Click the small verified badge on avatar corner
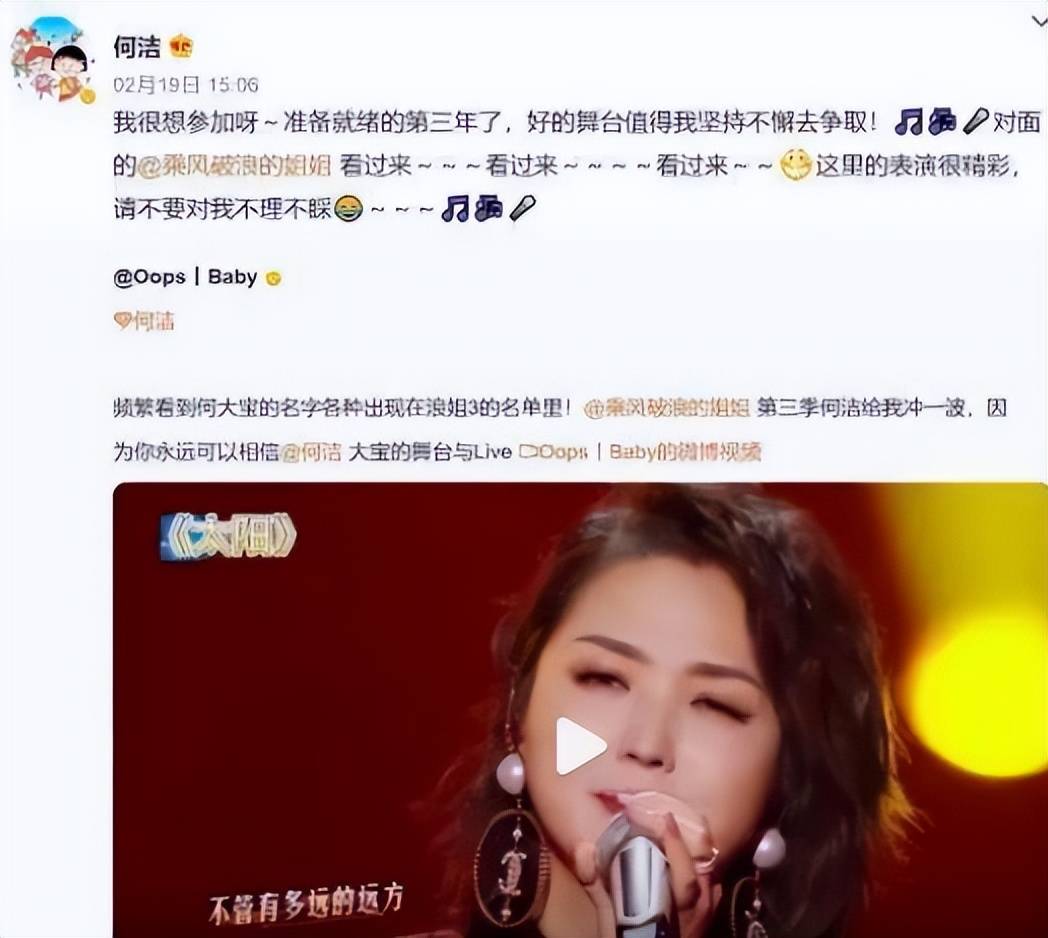 [x=88, y=97]
